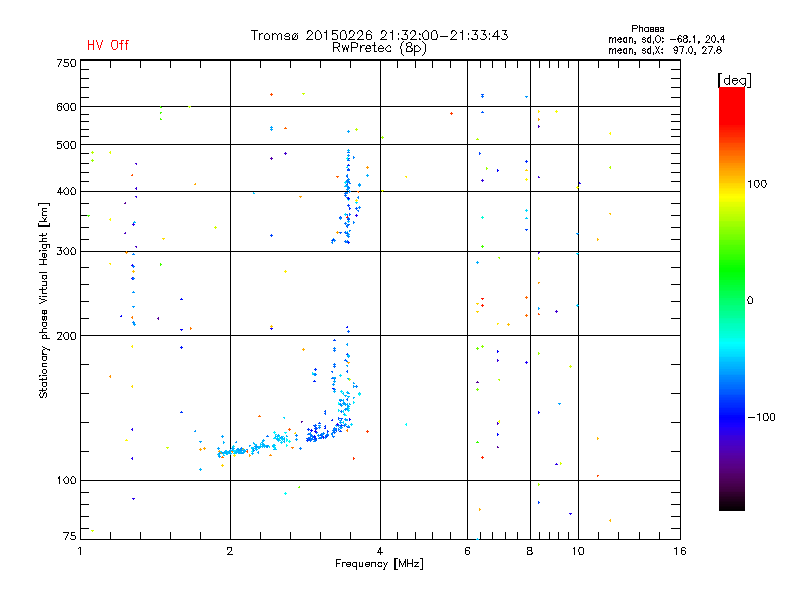Click the 100 km y-axis tick label

point(66,481)
